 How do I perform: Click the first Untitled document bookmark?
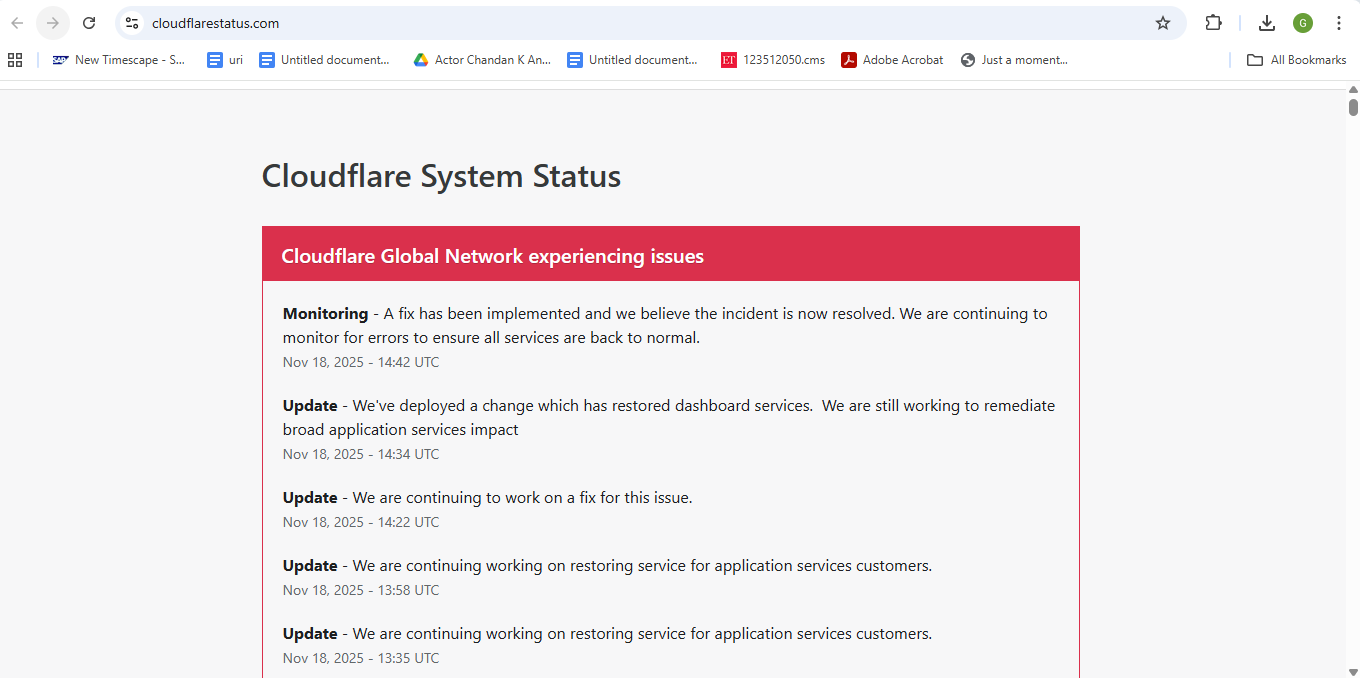[x=325, y=60]
